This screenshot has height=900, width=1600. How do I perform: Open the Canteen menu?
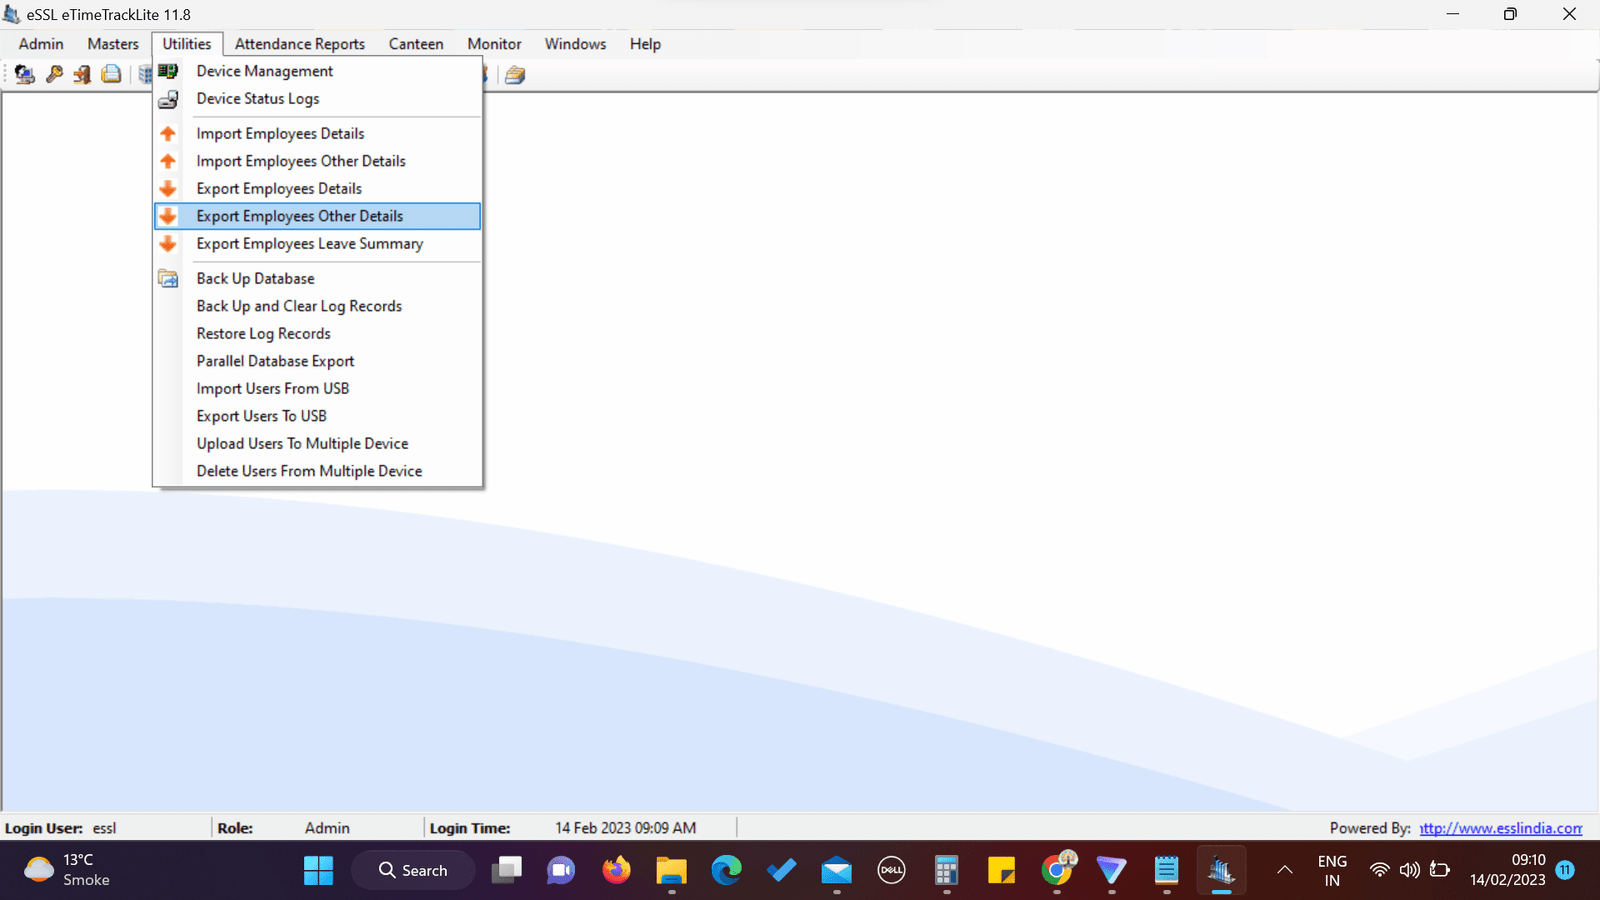[416, 44]
